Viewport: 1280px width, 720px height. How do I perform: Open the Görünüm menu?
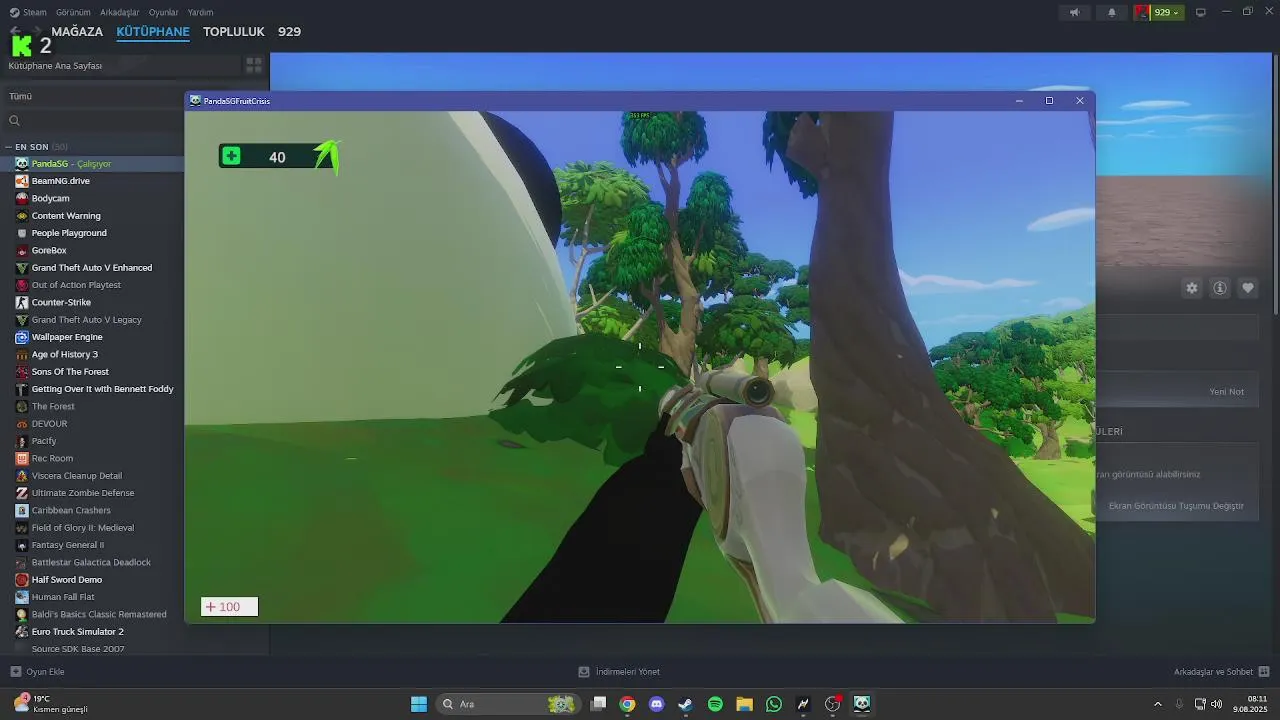coord(73,12)
